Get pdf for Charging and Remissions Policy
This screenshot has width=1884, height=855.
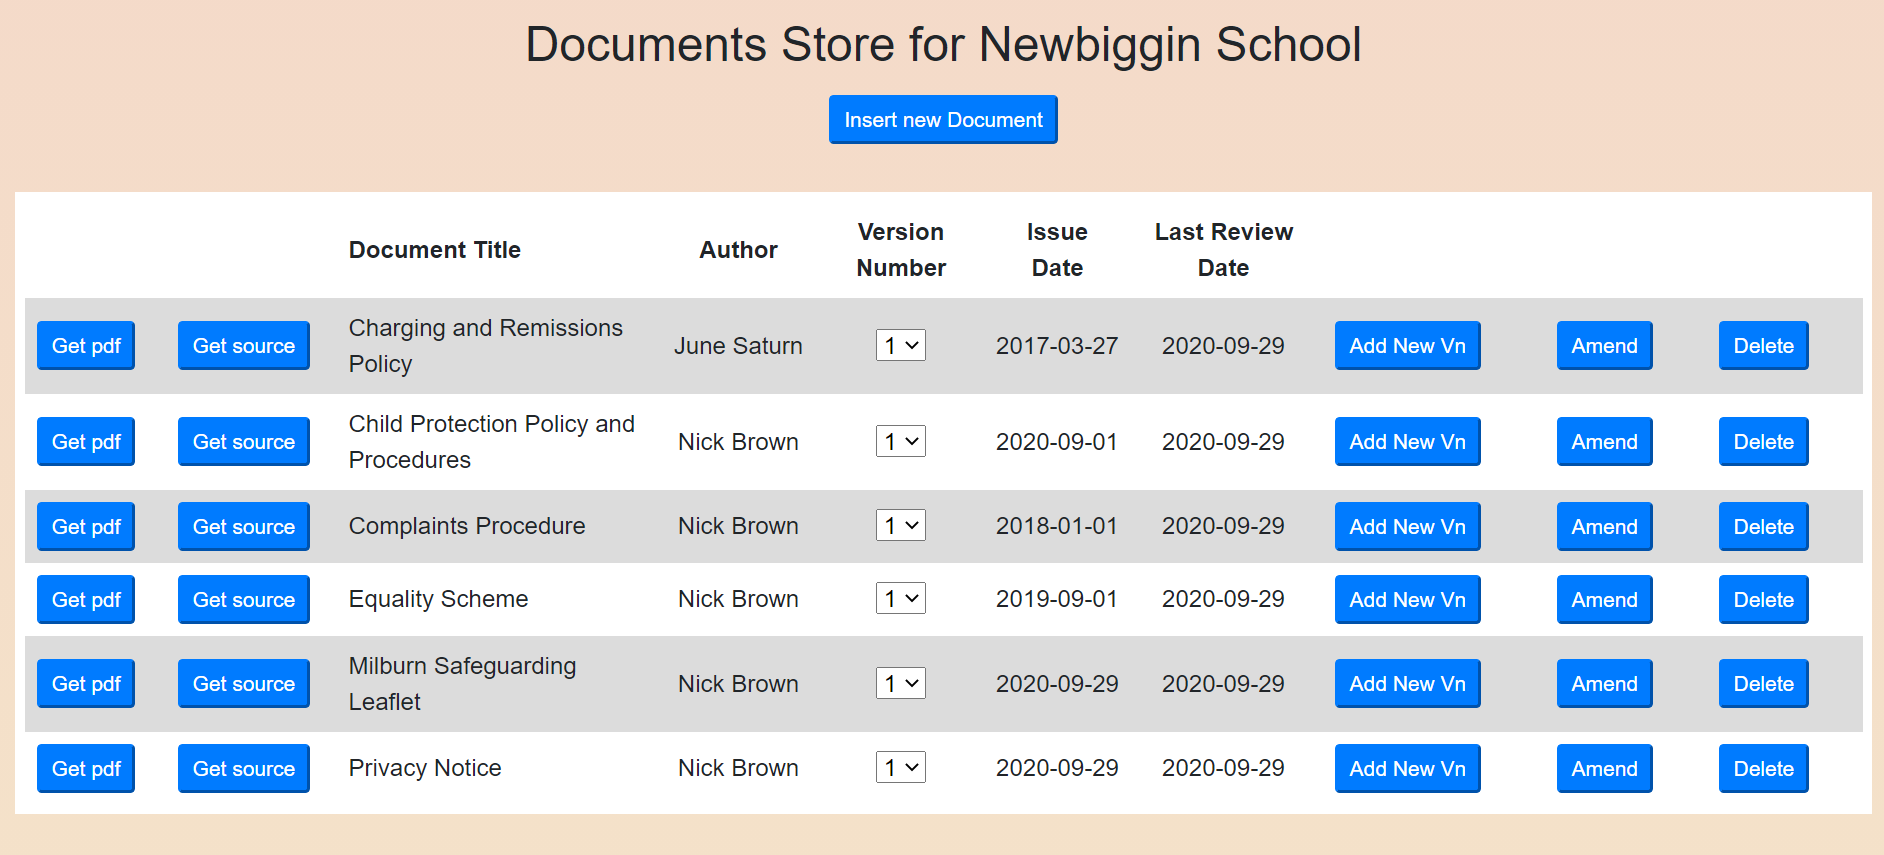86,346
